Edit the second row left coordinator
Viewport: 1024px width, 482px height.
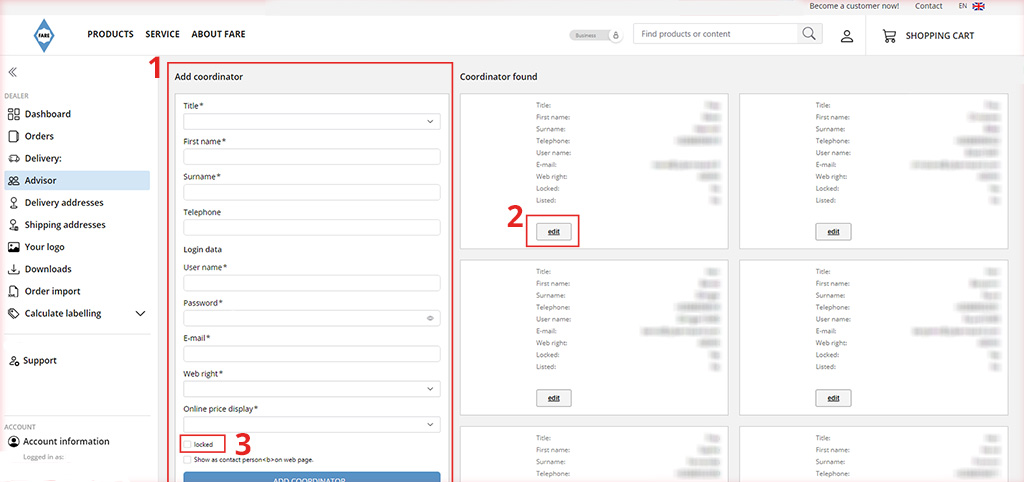point(554,398)
